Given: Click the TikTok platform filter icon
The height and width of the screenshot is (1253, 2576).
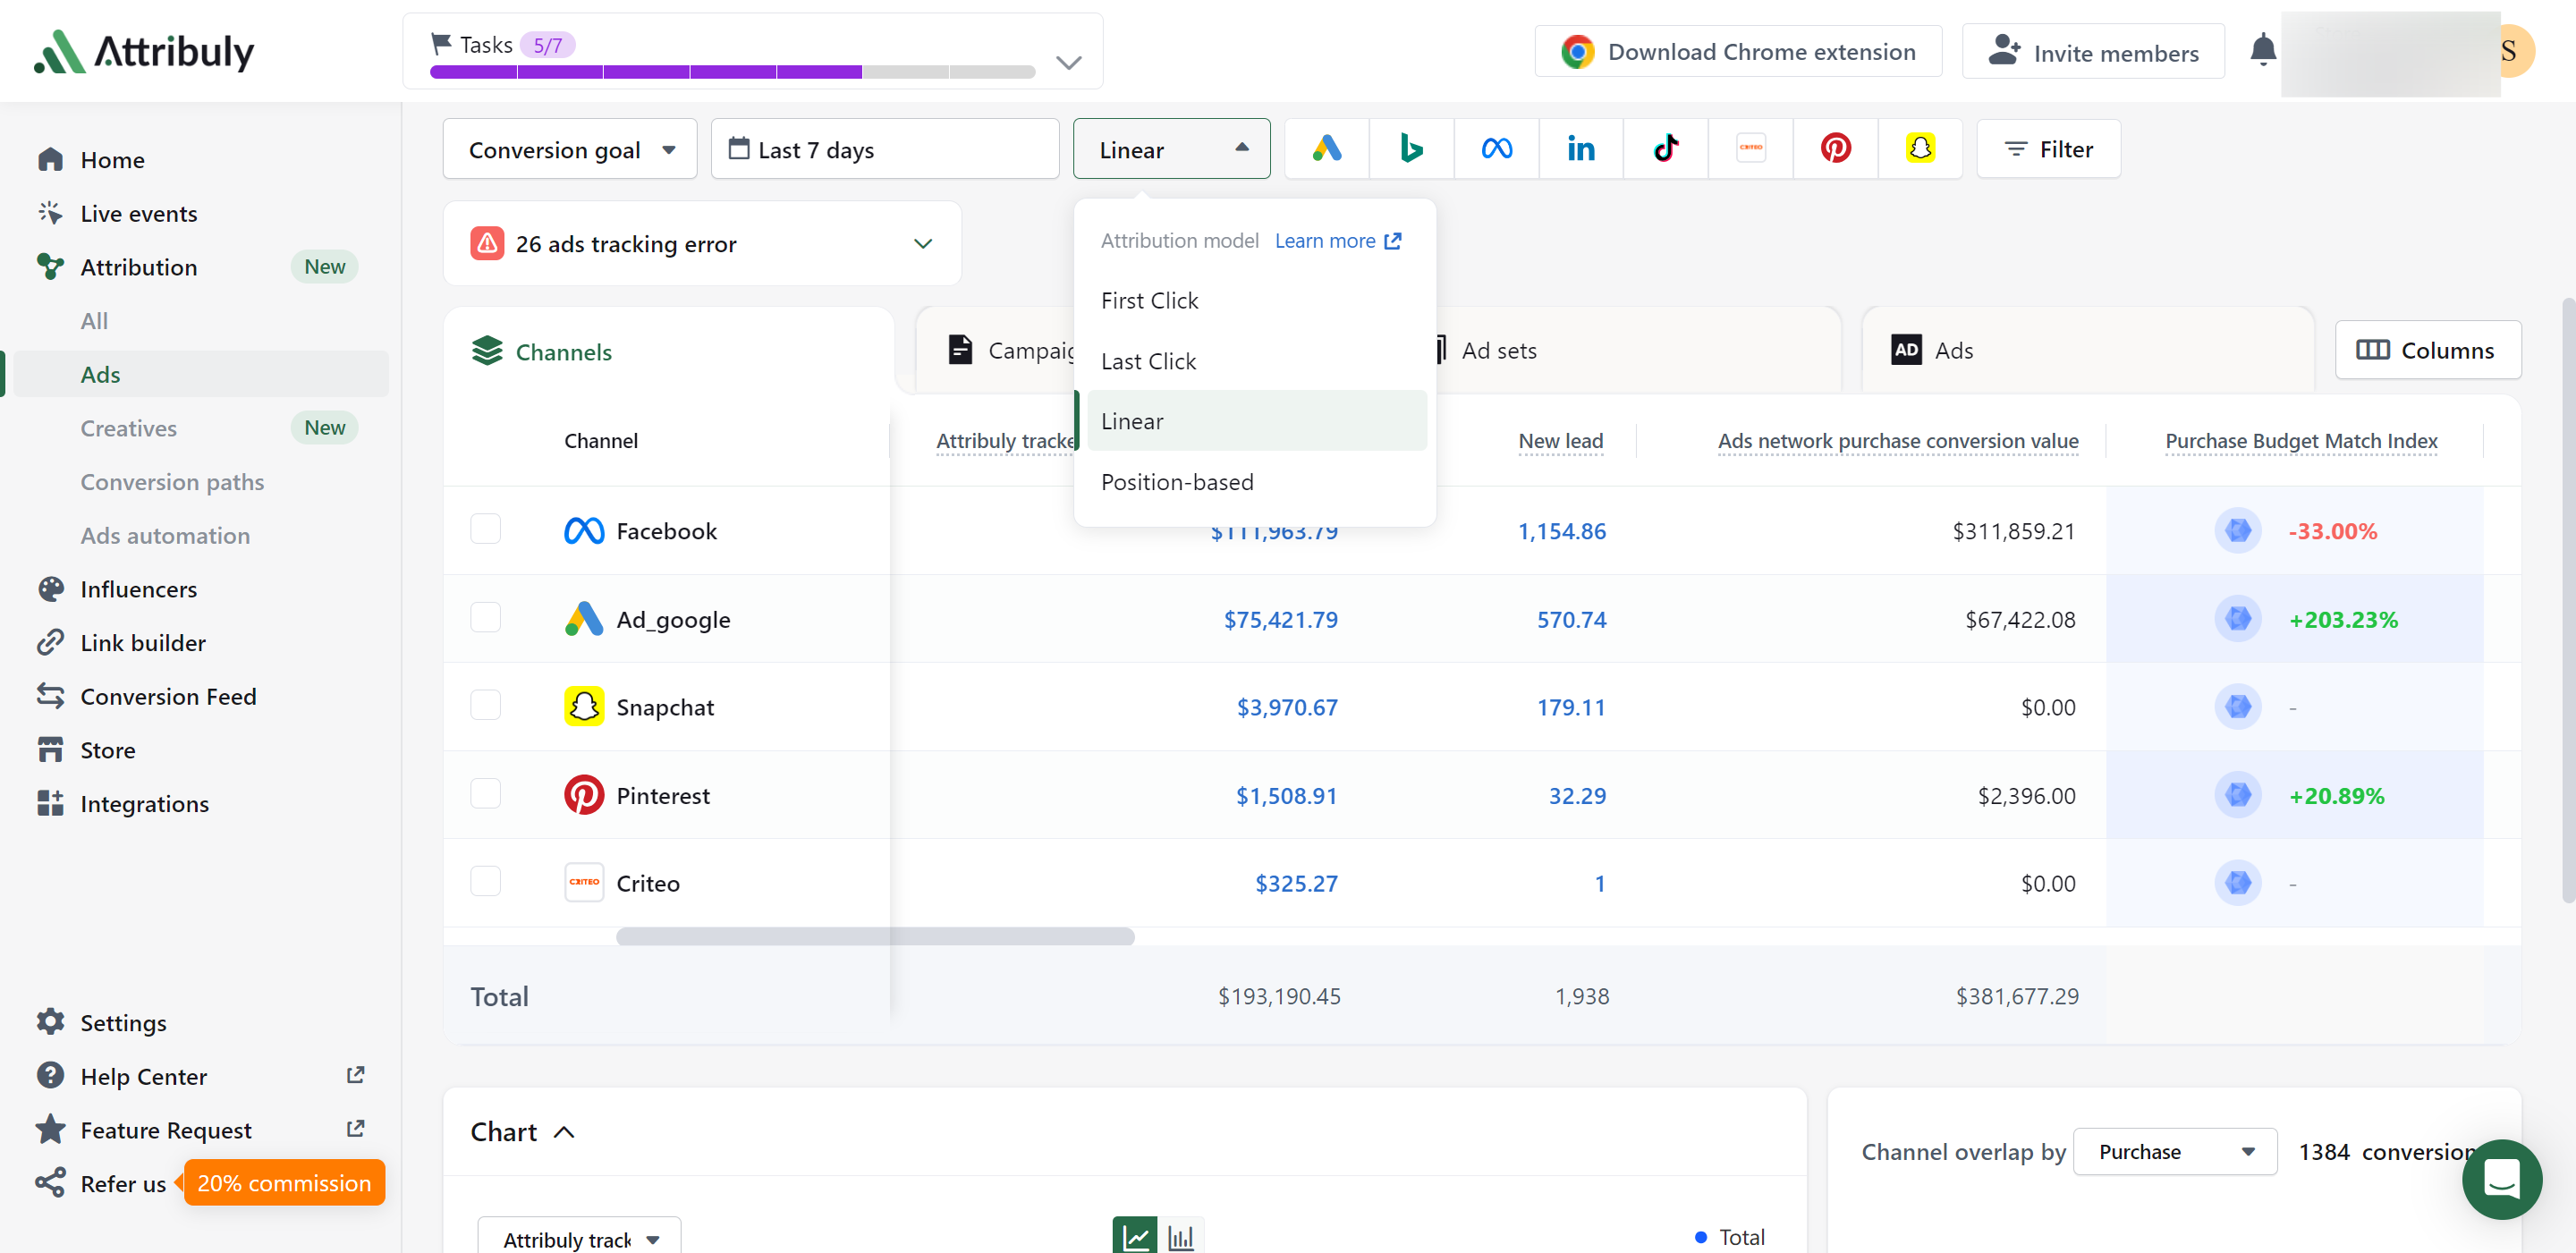Looking at the screenshot, I should coord(1665,148).
